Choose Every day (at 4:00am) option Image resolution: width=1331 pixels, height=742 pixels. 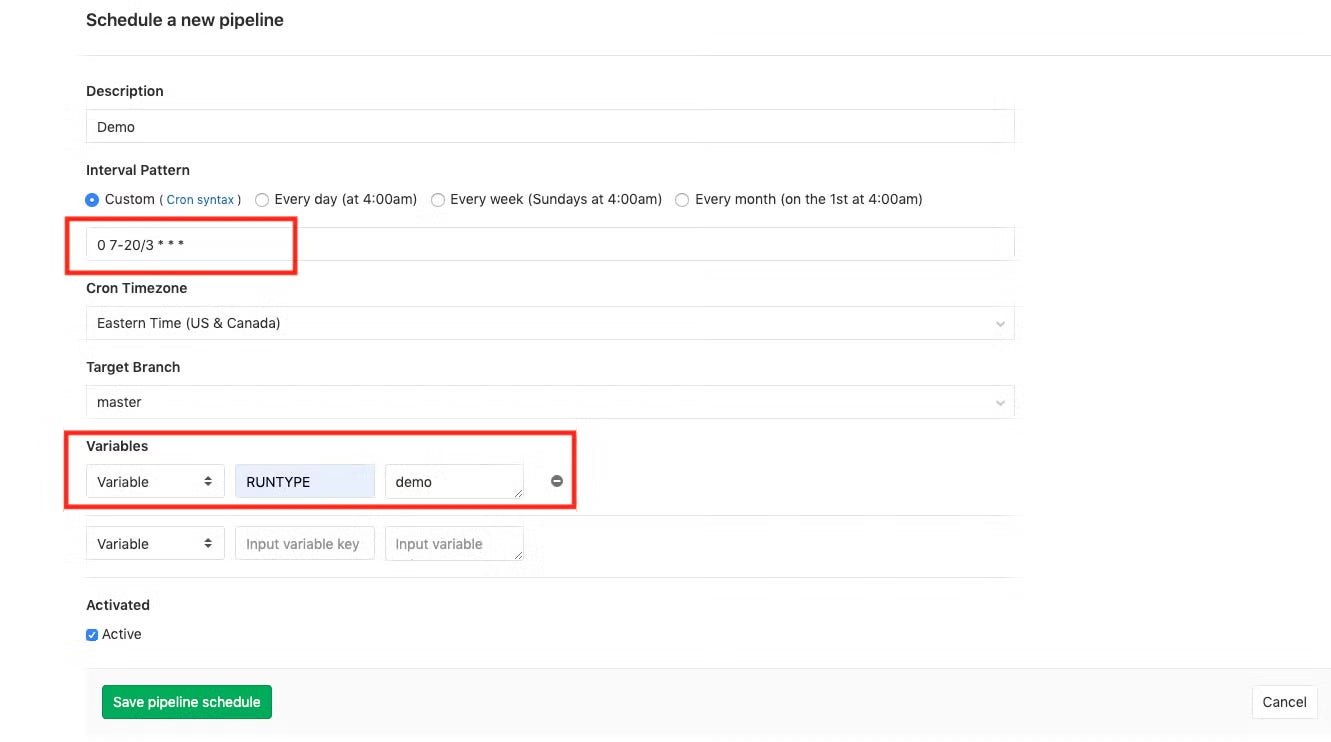coord(262,200)
